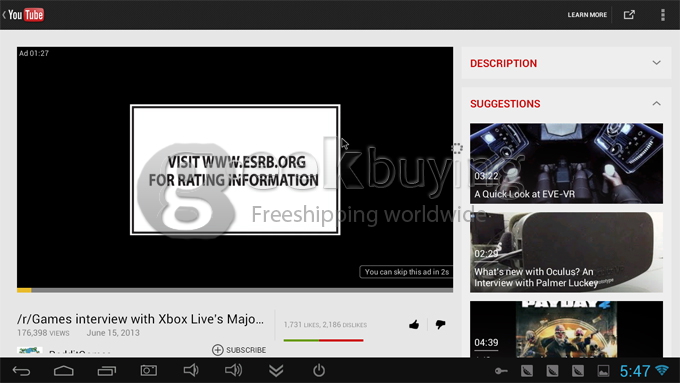This screenshot has width=680, height=383.
Task: Open the Payday 2 suggested video
Action: [x=566, y=329]
